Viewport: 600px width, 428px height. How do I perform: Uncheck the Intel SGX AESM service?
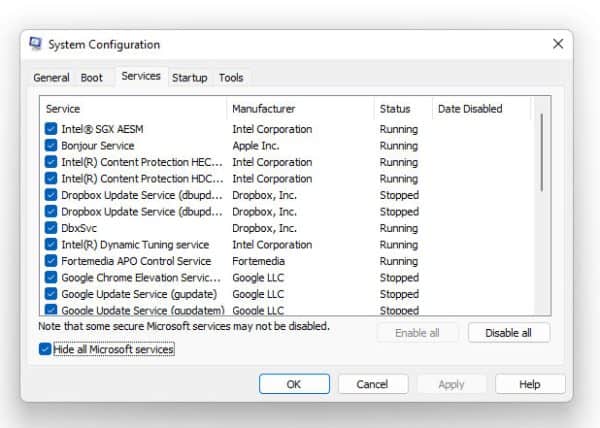pyautogui.click(x=51, y=129)
